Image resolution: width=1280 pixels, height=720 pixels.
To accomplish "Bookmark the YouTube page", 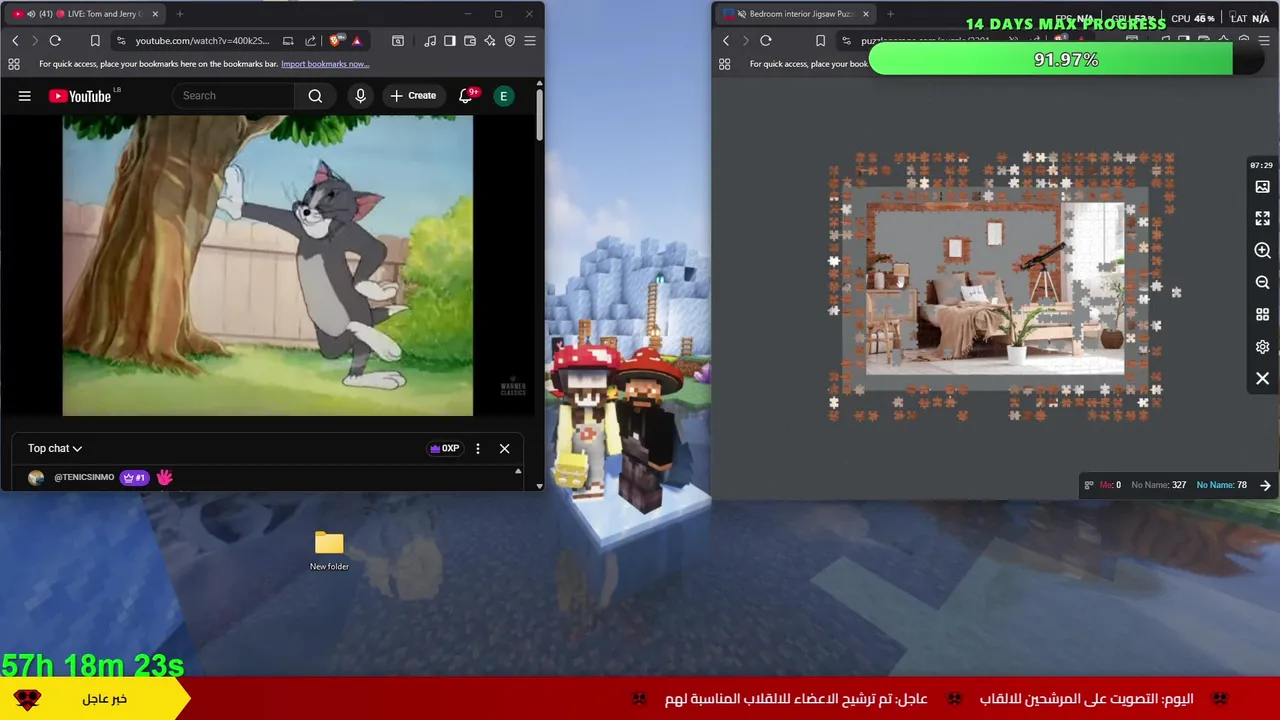I will pyautogui.click(x=95, y=41).
